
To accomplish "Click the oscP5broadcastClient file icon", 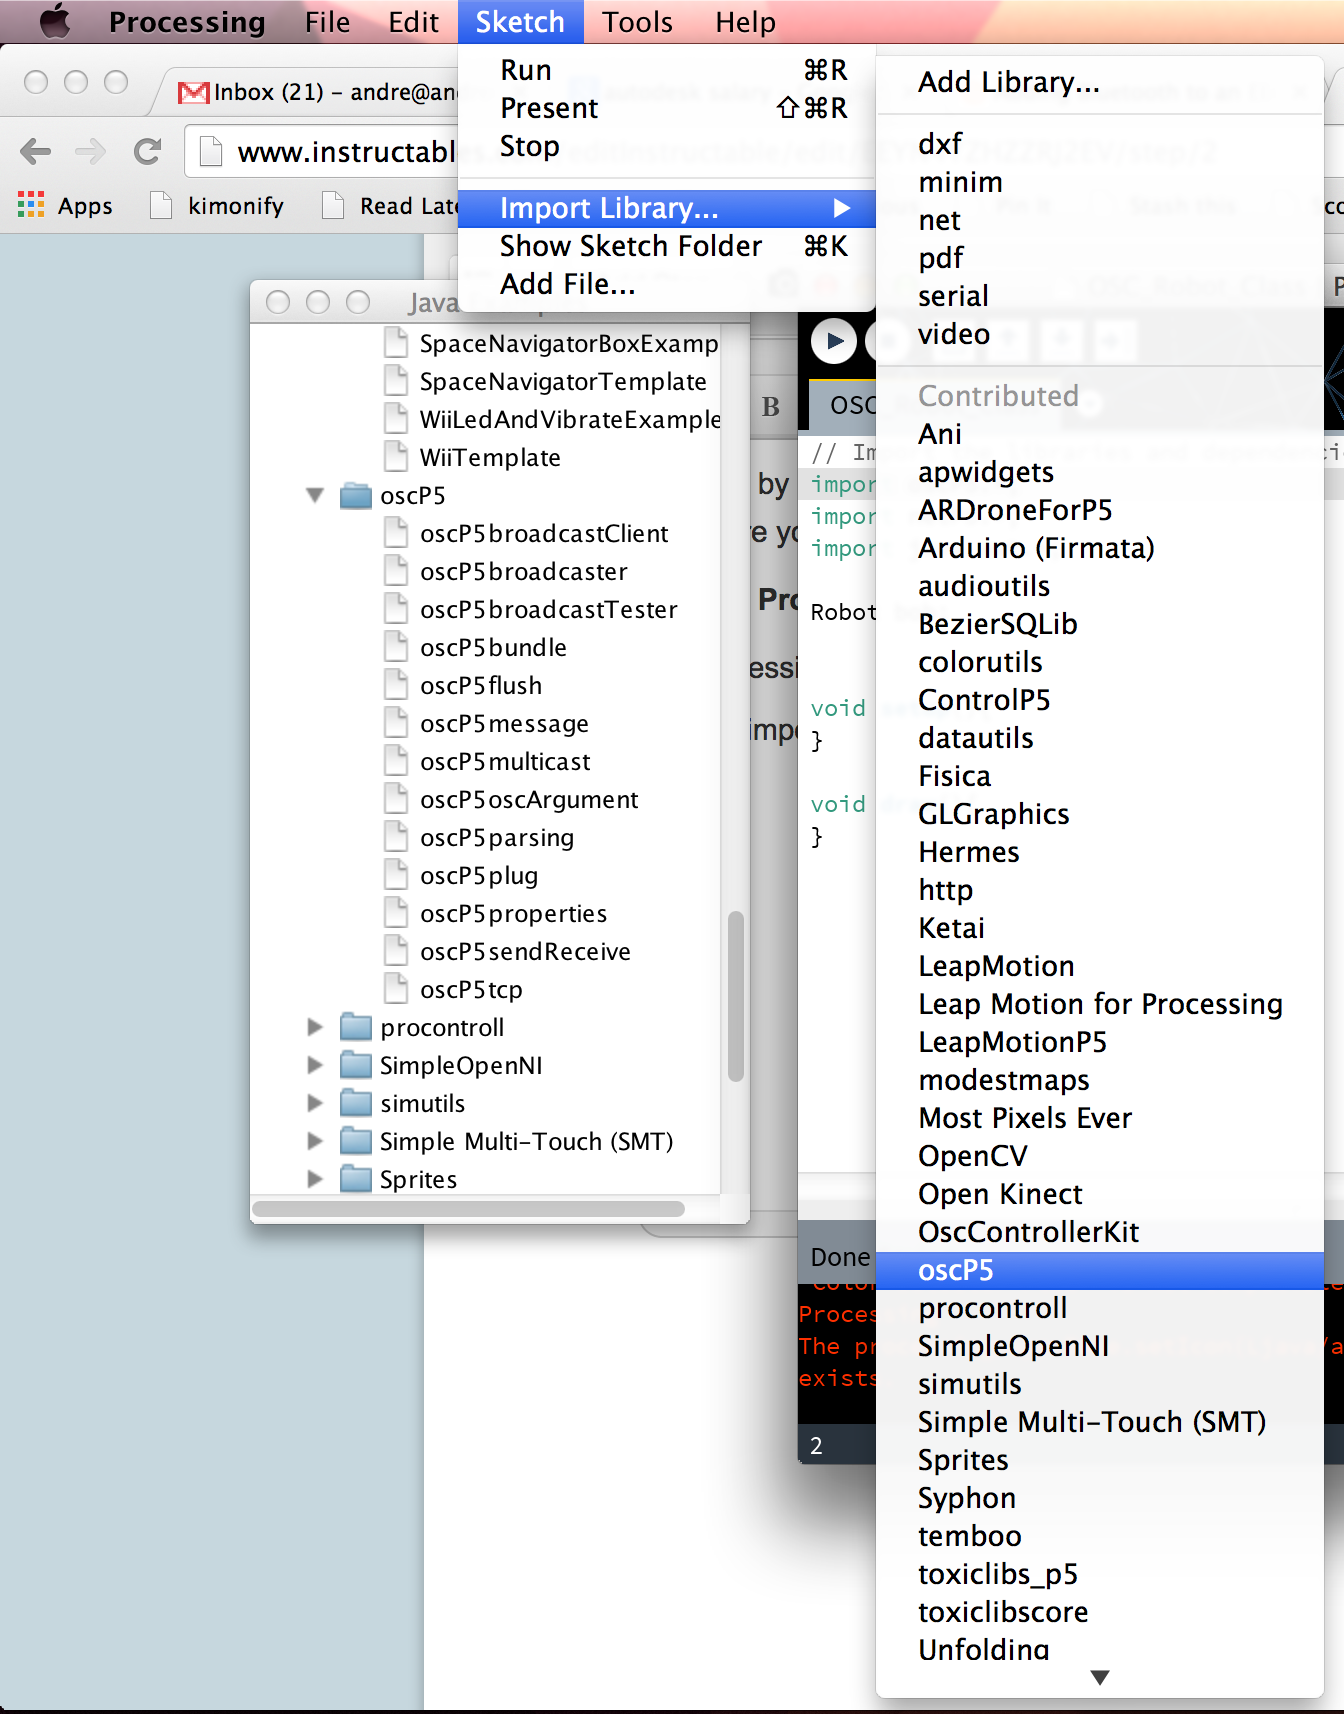I will 397,533.
